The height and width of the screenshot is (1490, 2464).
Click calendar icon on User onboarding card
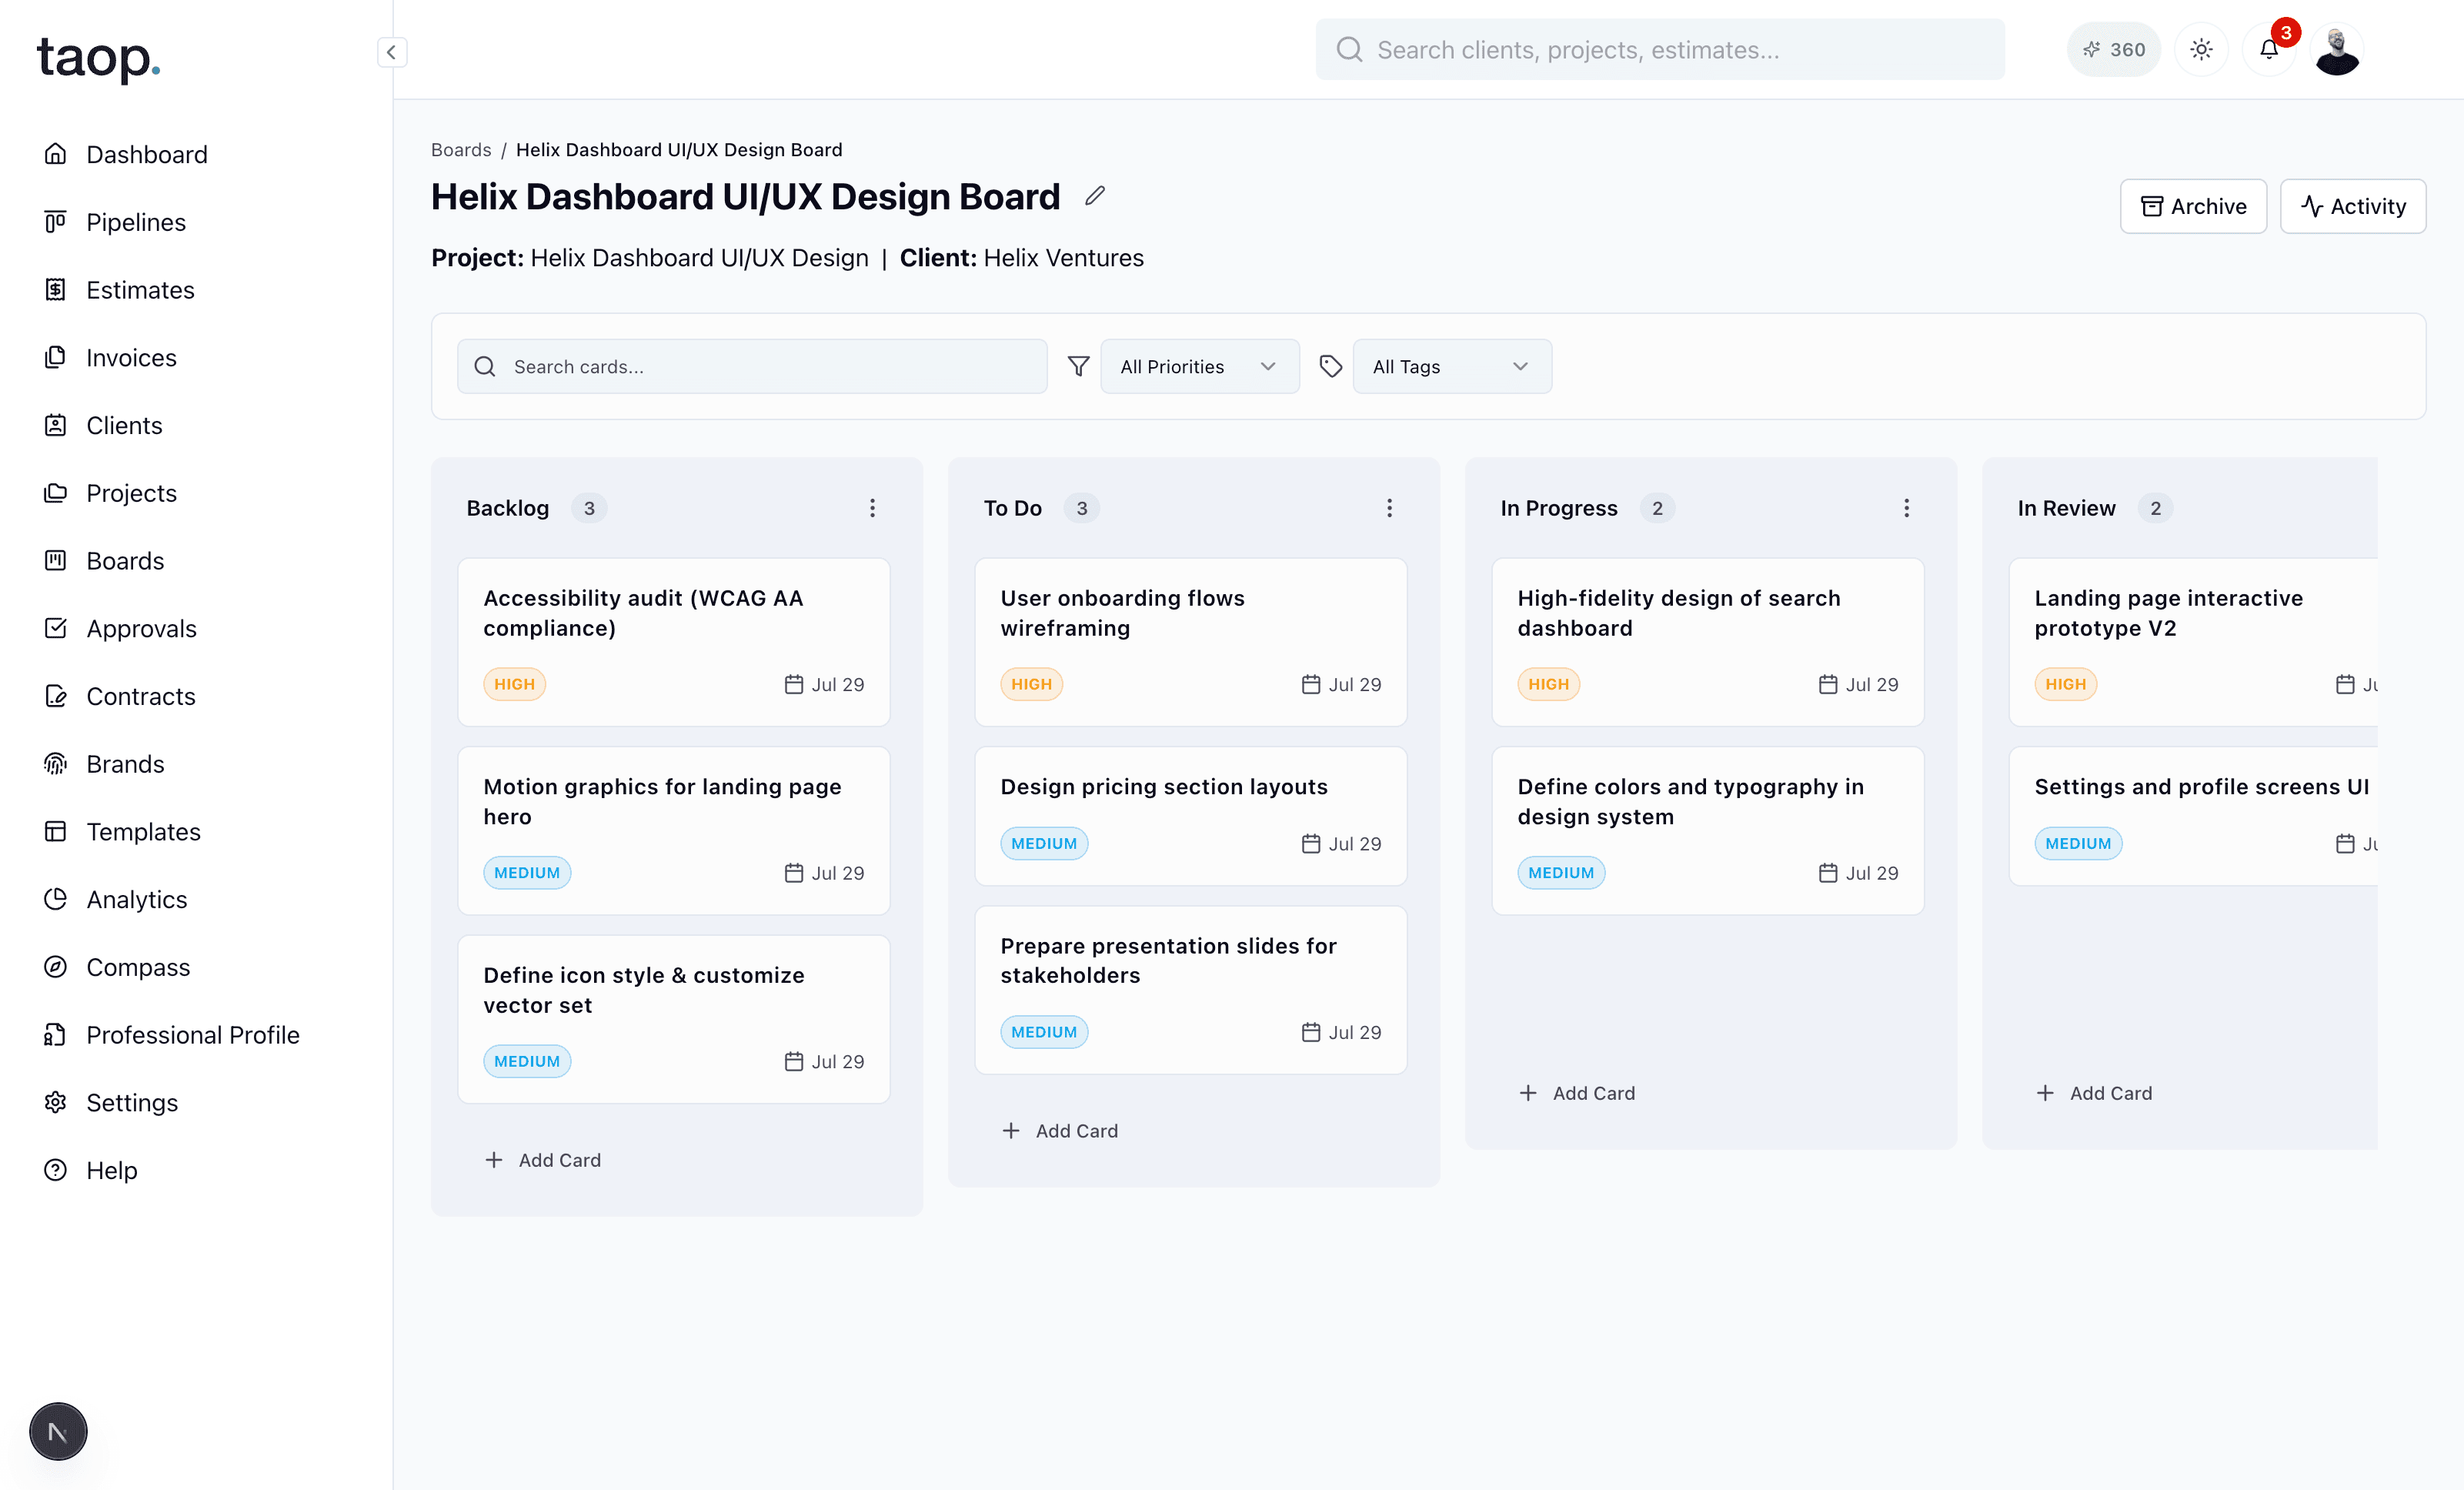coord(1311,684)
